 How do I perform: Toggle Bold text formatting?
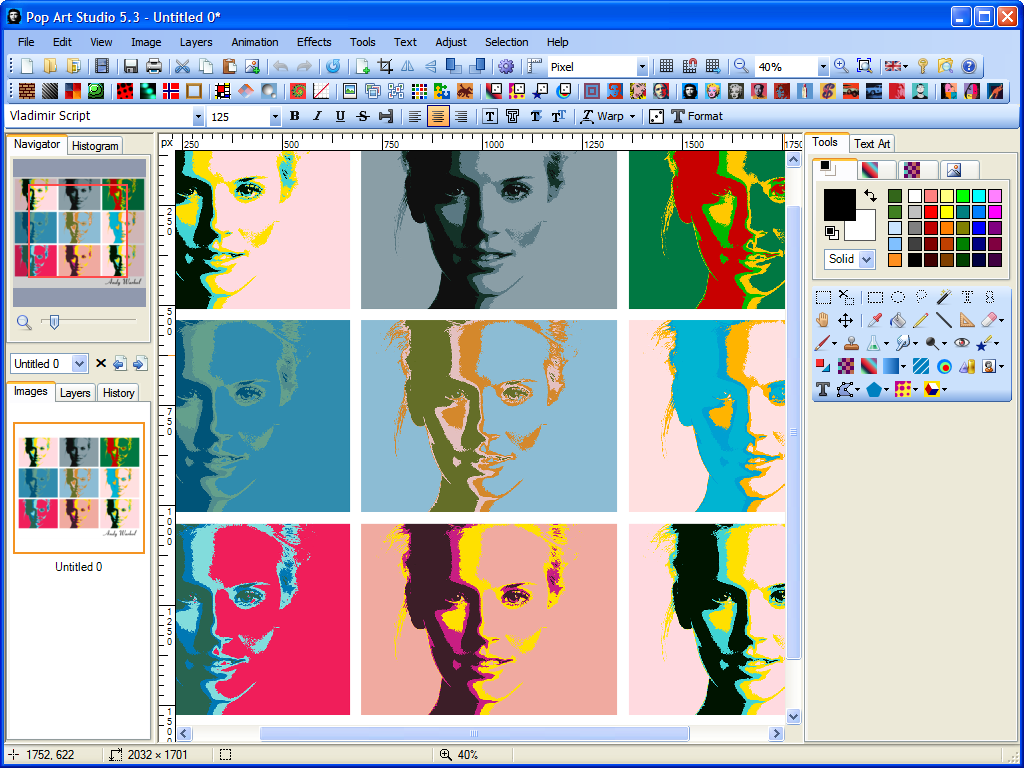(295, 116)
